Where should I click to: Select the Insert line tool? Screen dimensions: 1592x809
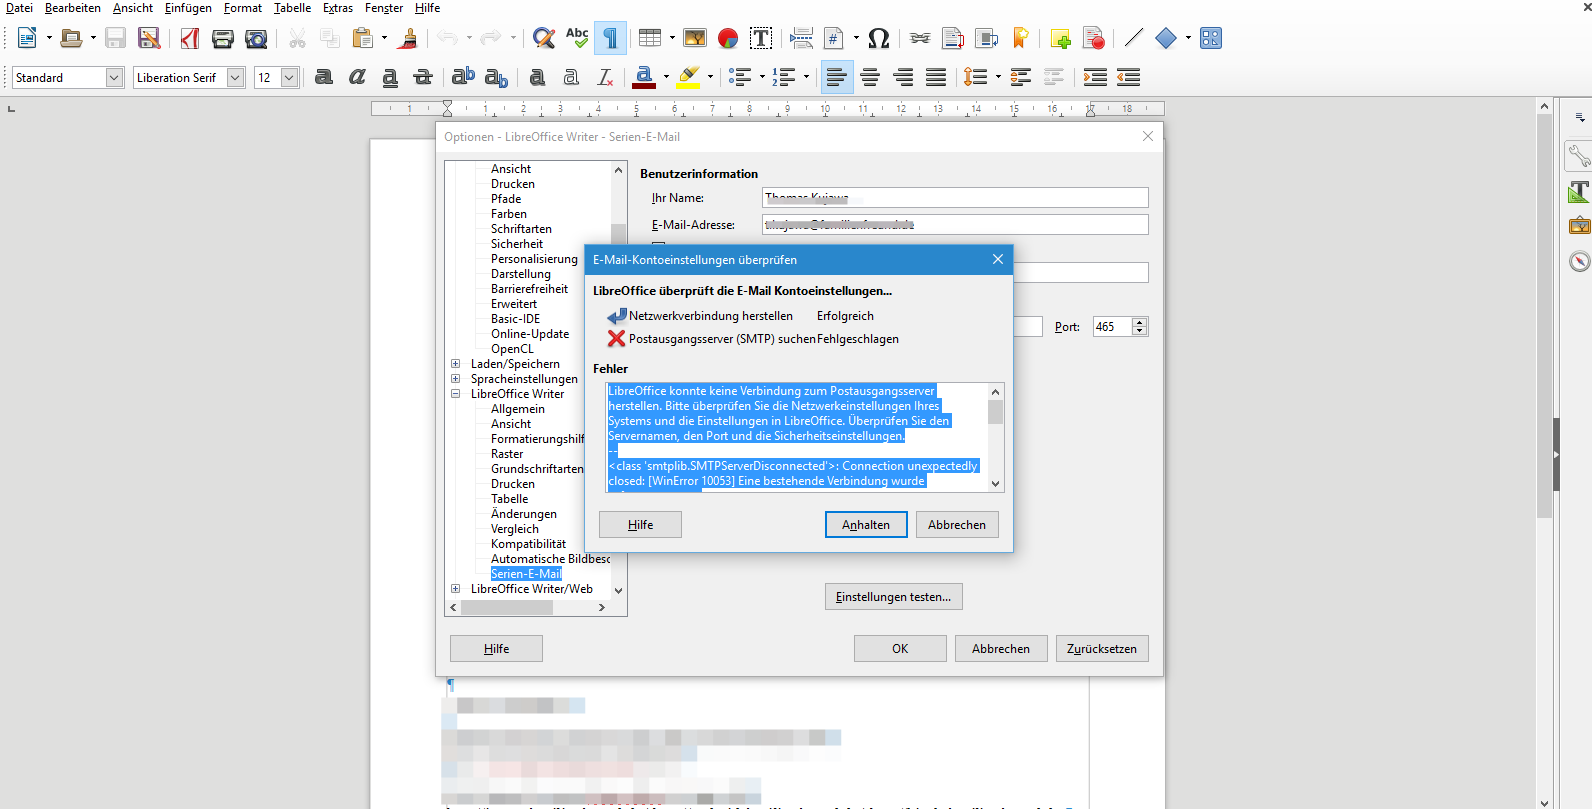pos(1133,38)
